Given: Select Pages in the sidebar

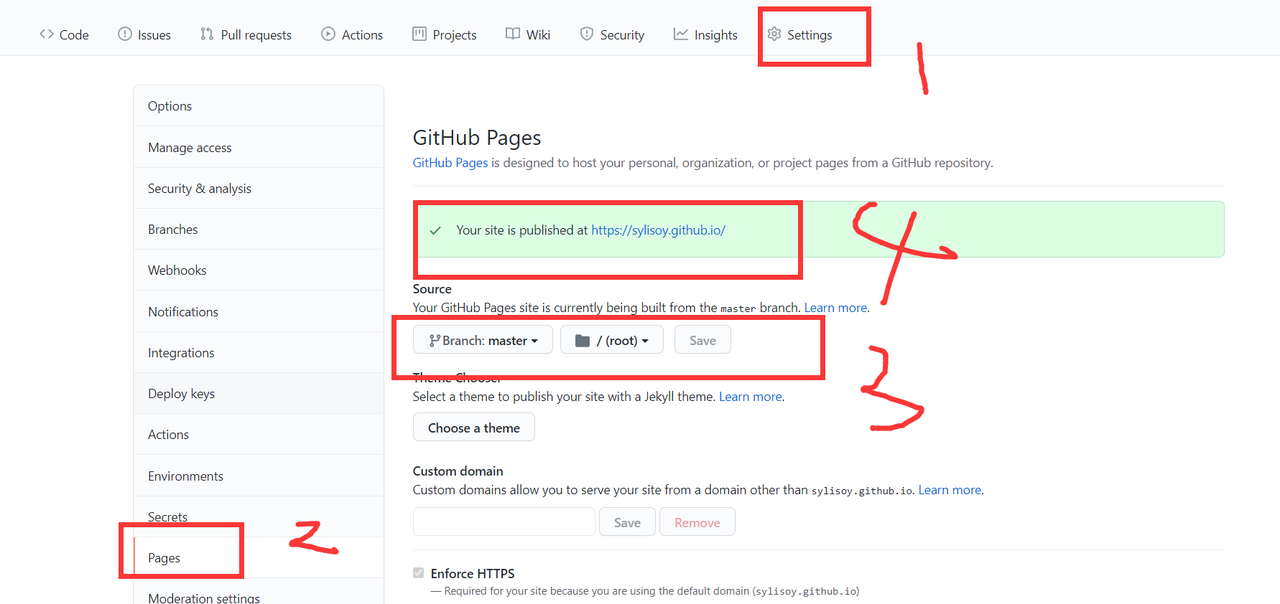Looking at the screenshot, I should [x=258, y=558].
